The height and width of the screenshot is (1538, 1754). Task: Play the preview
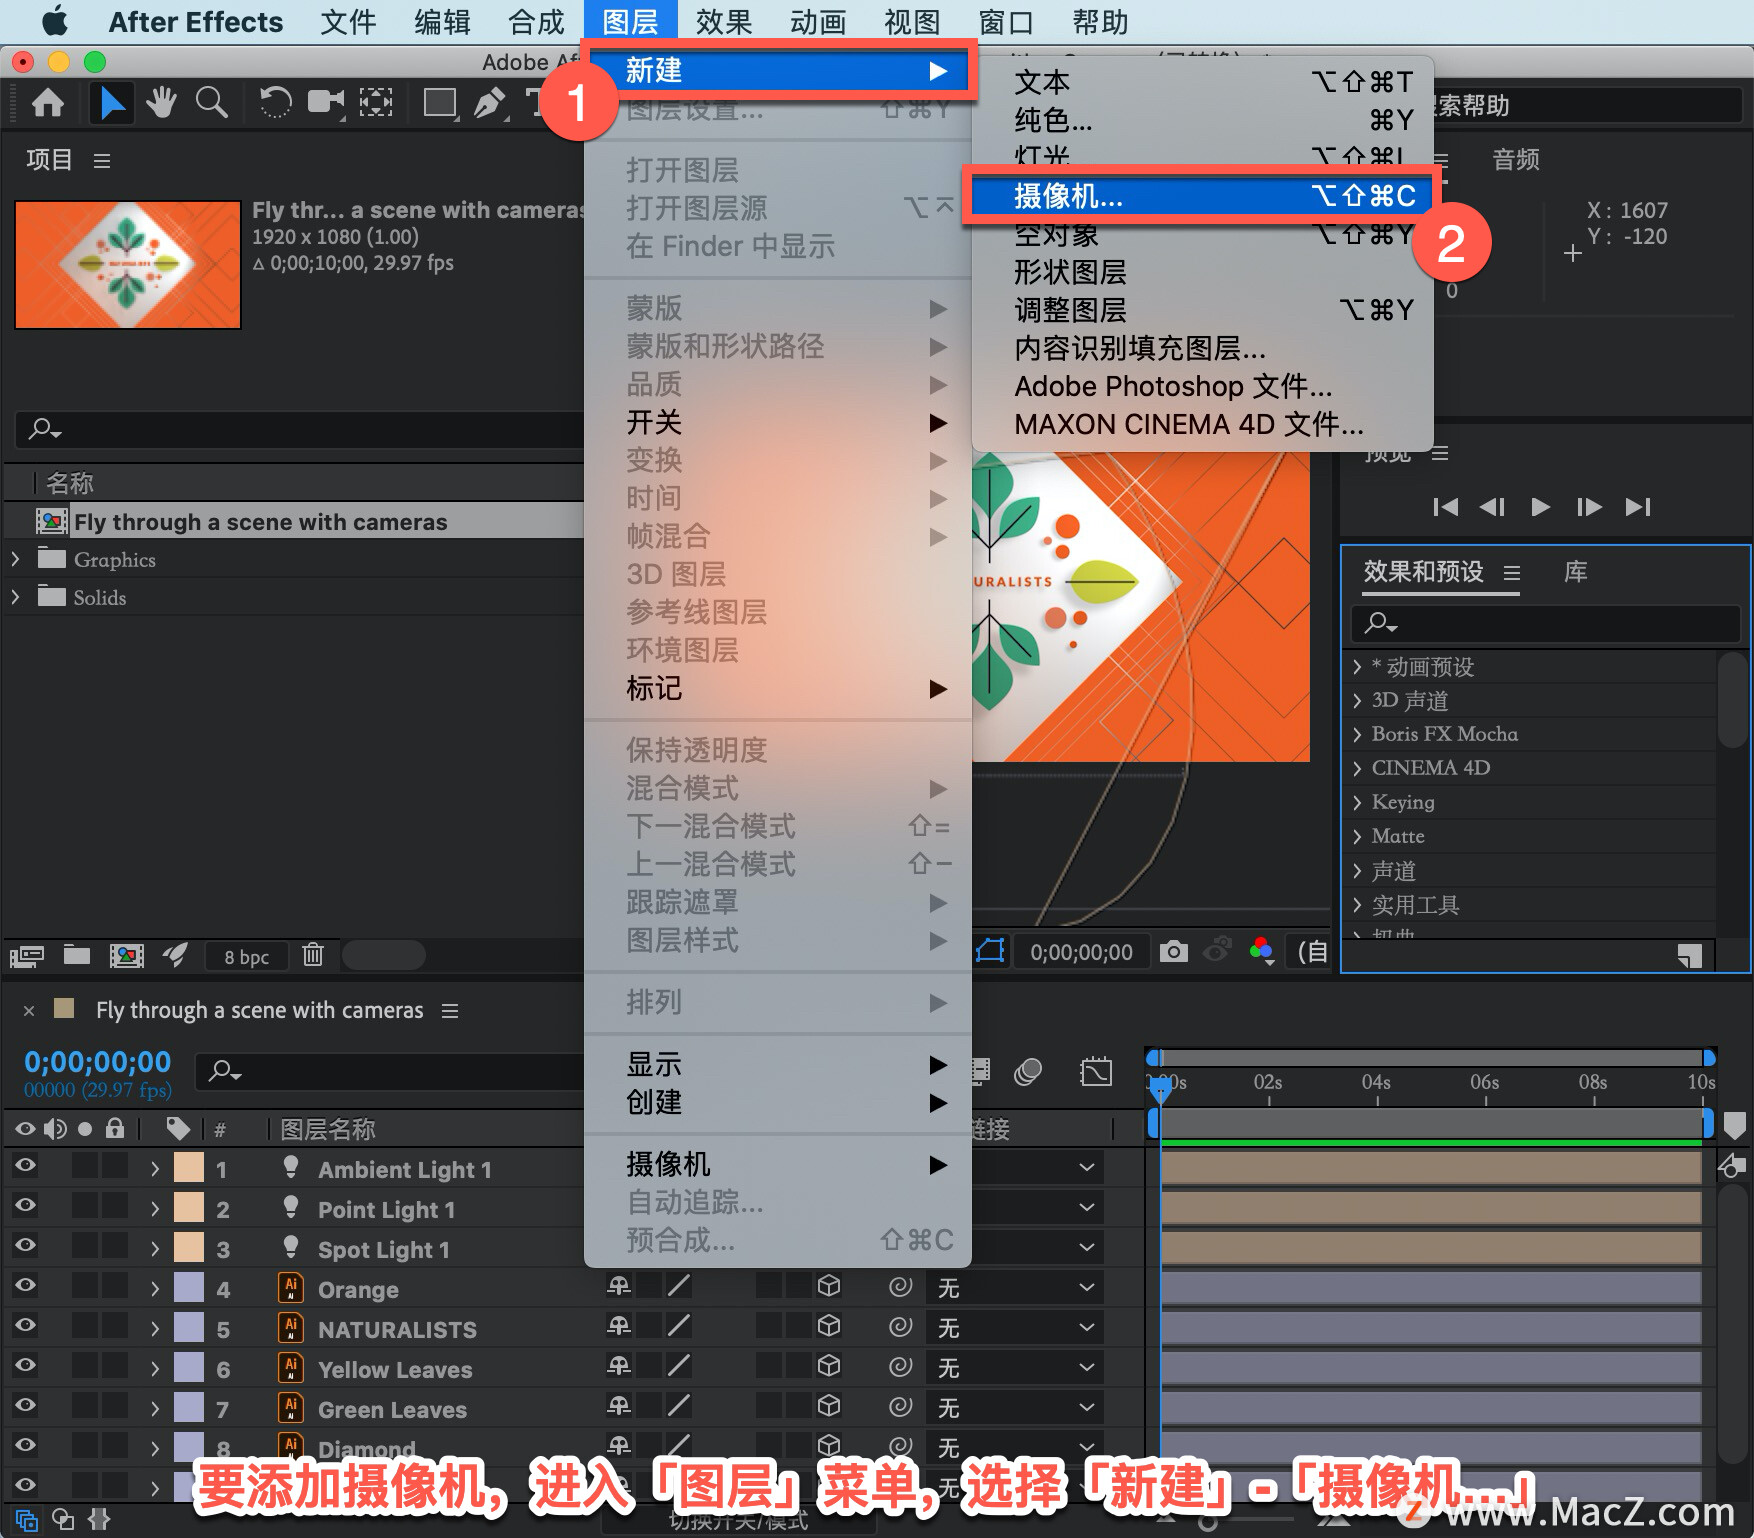pos(1540,507)
